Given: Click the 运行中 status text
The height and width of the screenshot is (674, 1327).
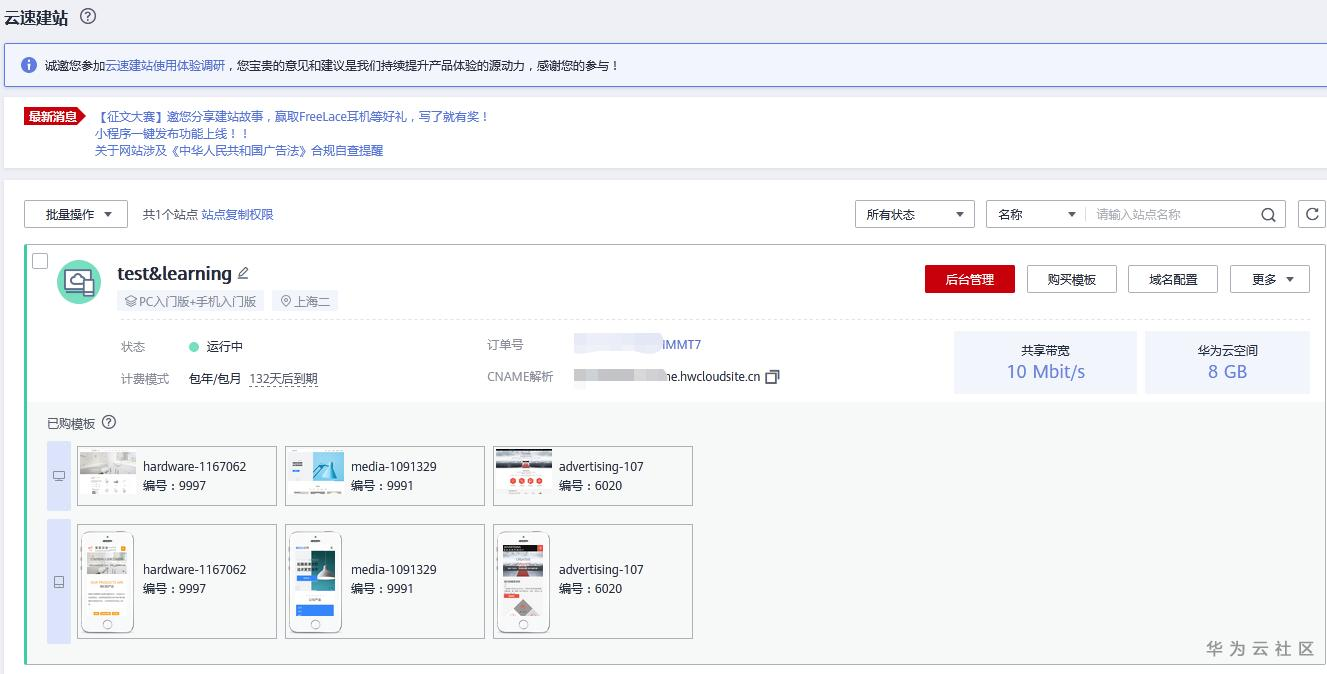Looking at the screenshot, I should click(225, 346).
